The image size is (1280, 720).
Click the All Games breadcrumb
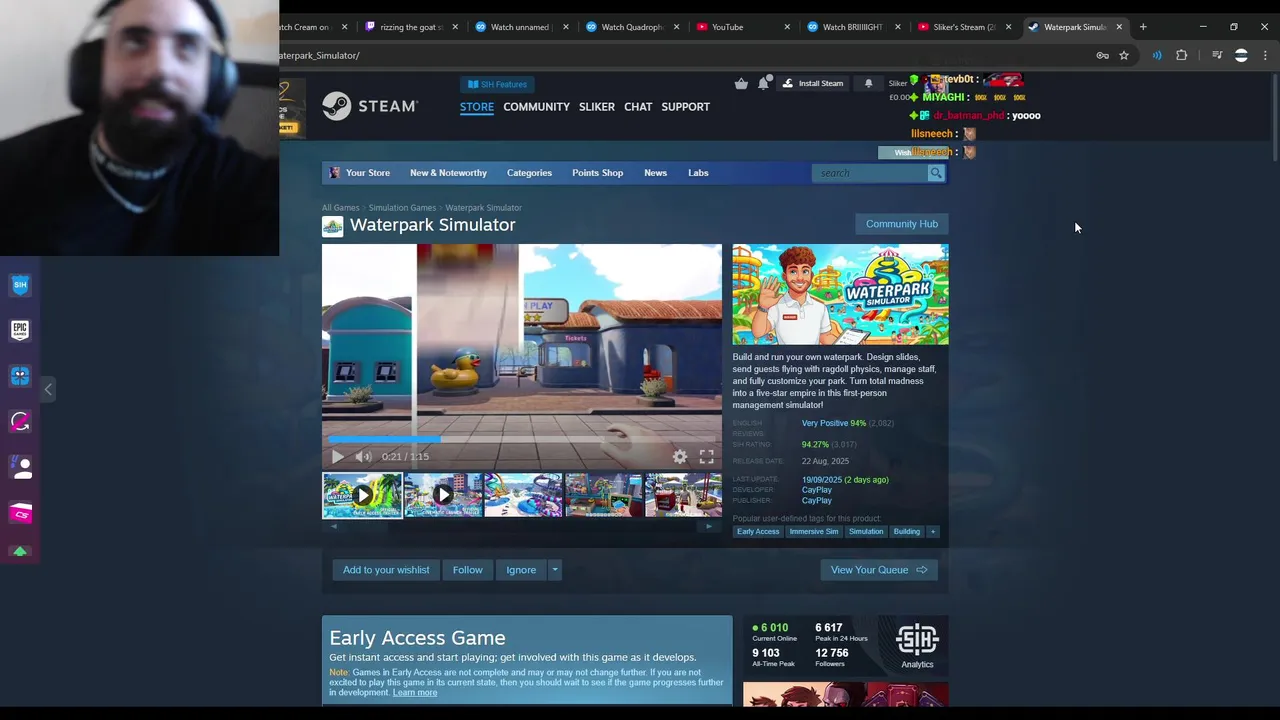pos(340,208)
